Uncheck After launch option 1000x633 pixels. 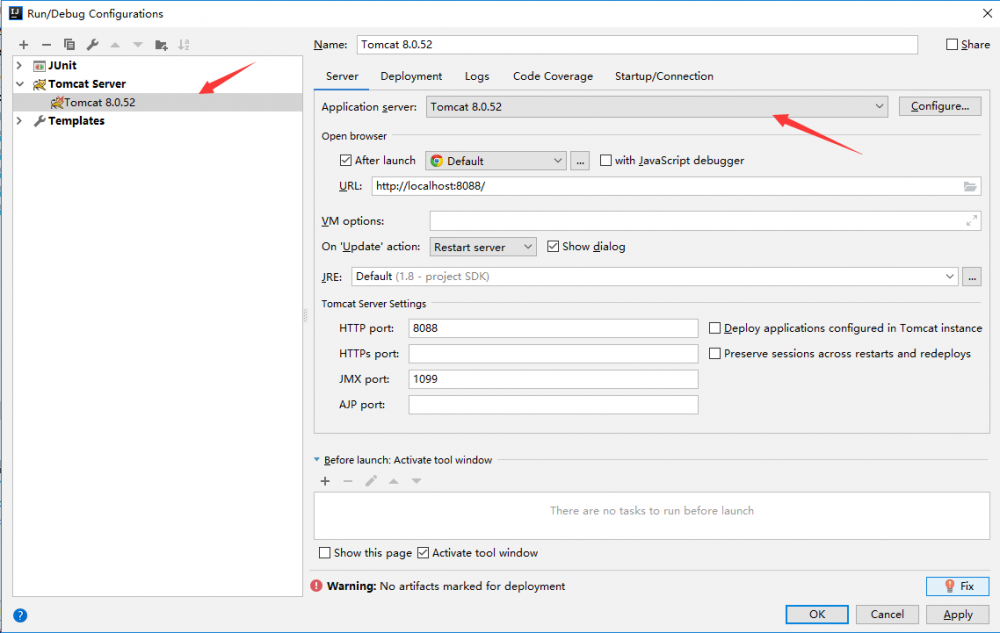346,160
